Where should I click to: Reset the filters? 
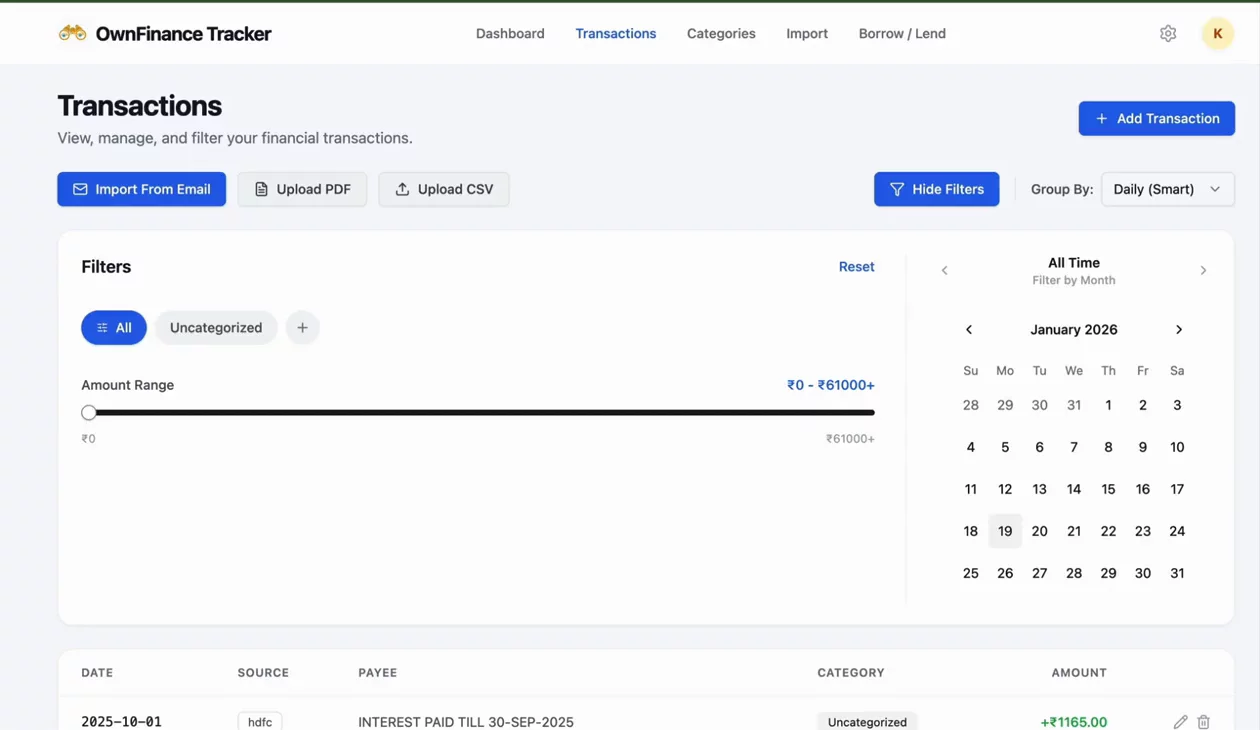pyautogui.click(x=856, y=267)
